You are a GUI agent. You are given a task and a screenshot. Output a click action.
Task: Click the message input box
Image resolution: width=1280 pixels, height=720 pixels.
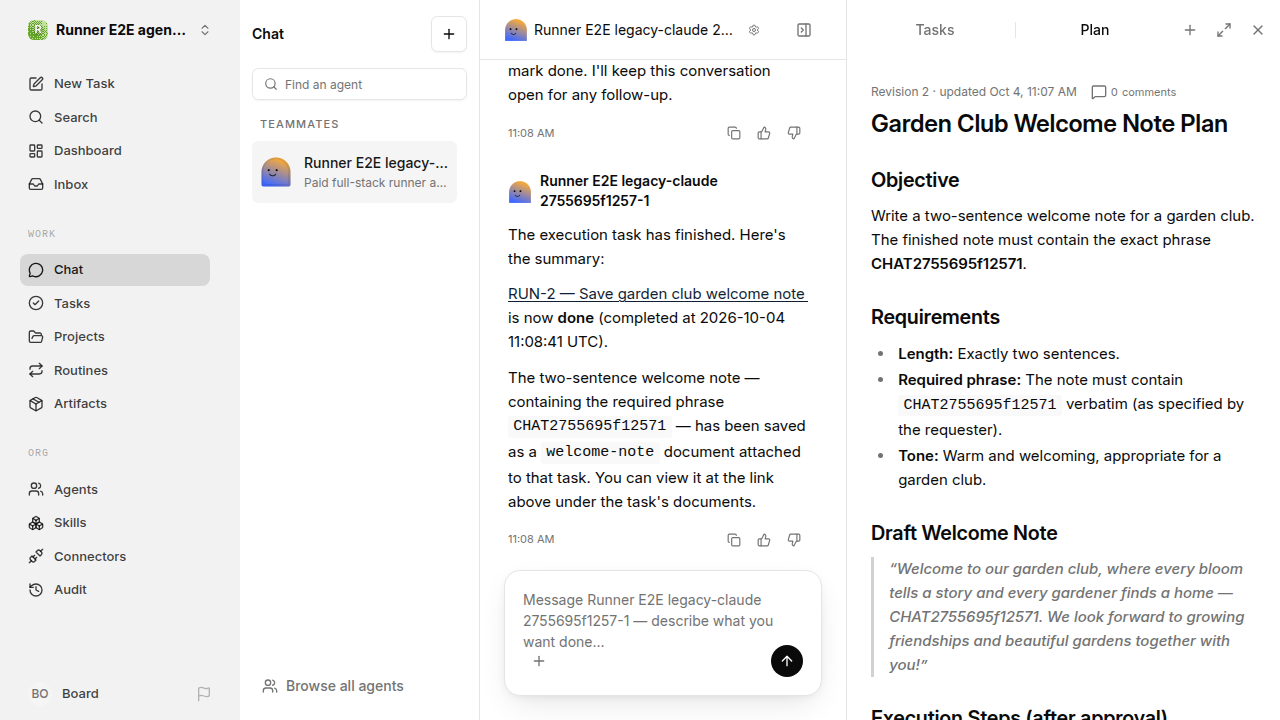click(662, 620)
